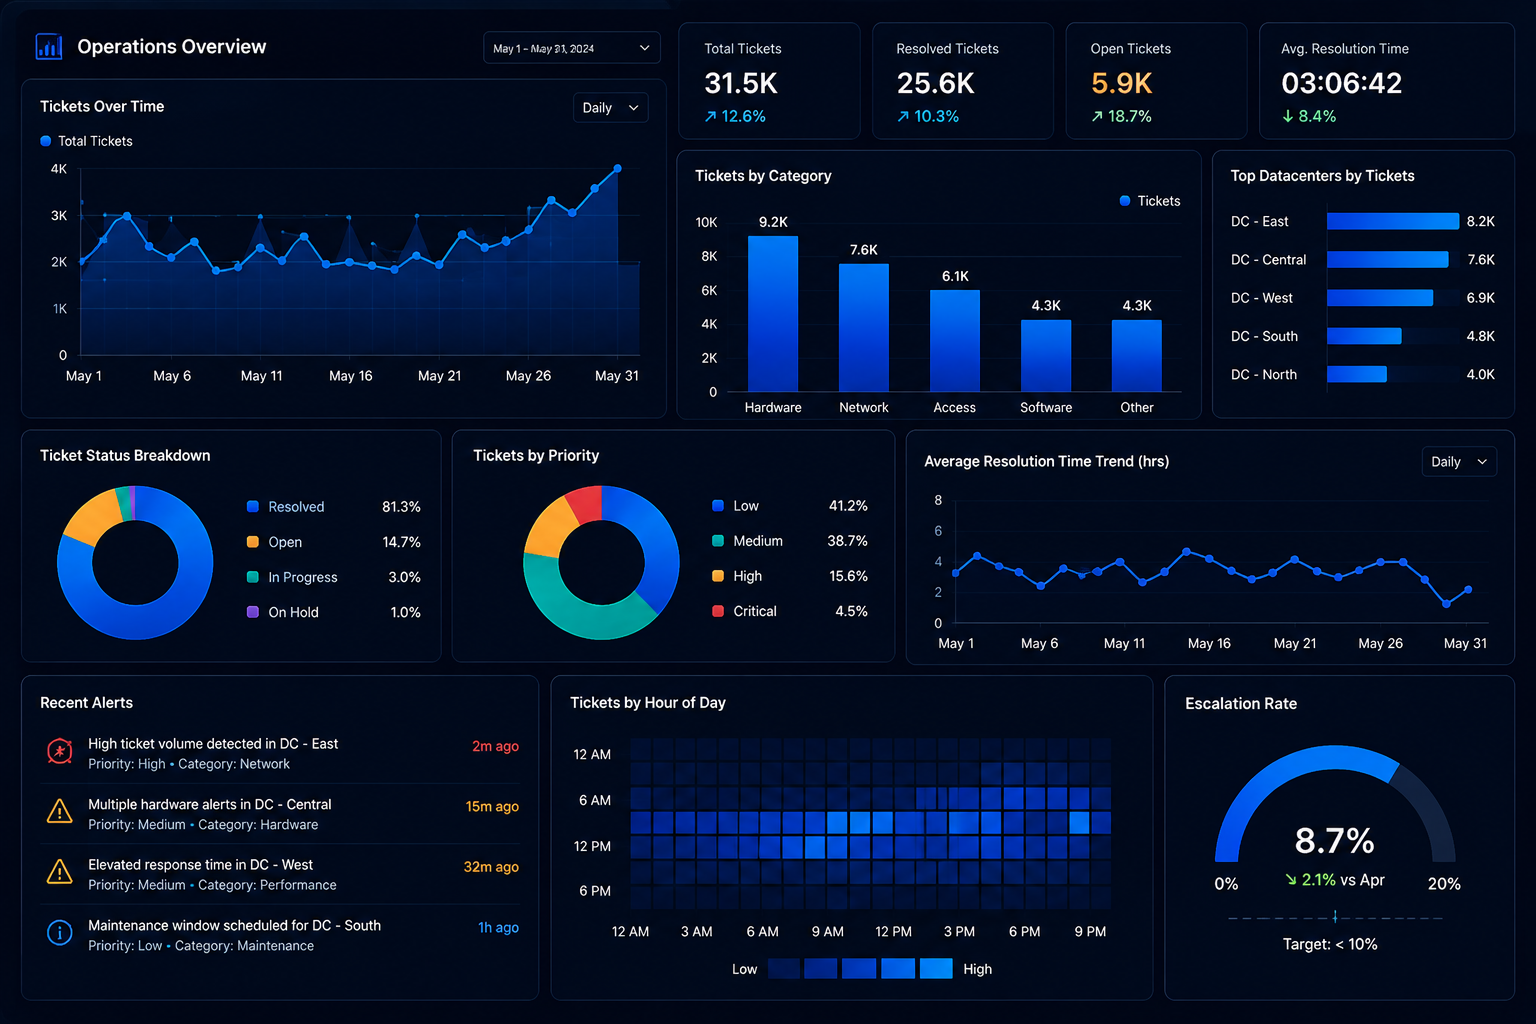Open the Resolved Tickets 25.6K card
Image resolution: width=1536 pixels, height=1024 pixels.
tap(962, 81)
